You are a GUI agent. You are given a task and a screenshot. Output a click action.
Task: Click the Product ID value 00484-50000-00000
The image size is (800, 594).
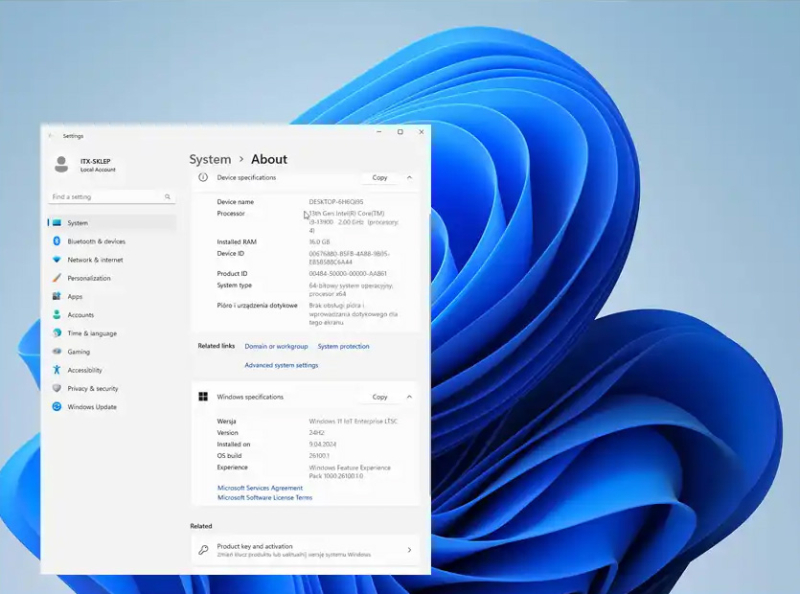coord(347,274)
